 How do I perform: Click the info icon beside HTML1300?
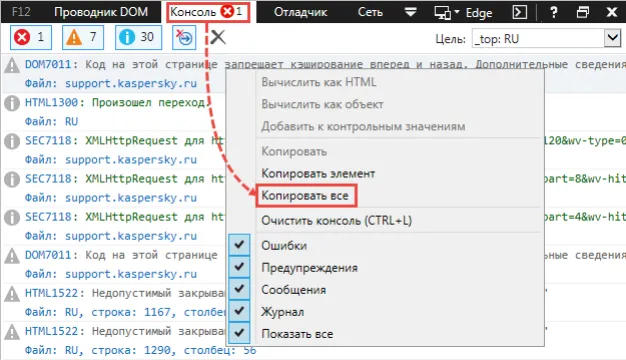tap(12, 103)
